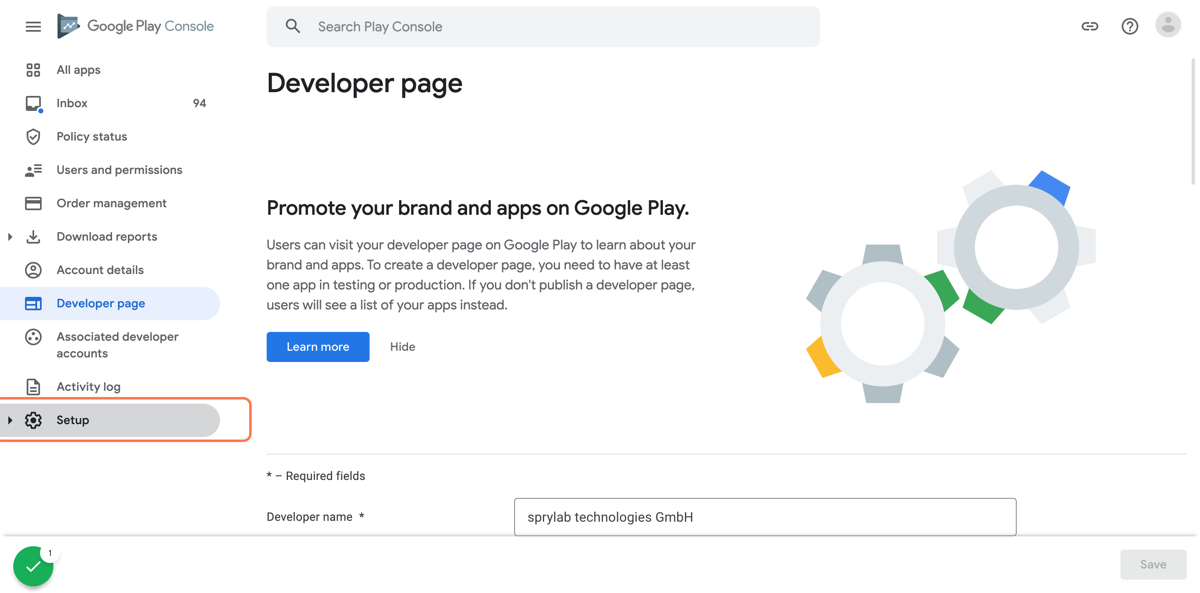The width and height of the screenshot is (1200, 593).
Task: Open Download reports label
Action: 107,237
